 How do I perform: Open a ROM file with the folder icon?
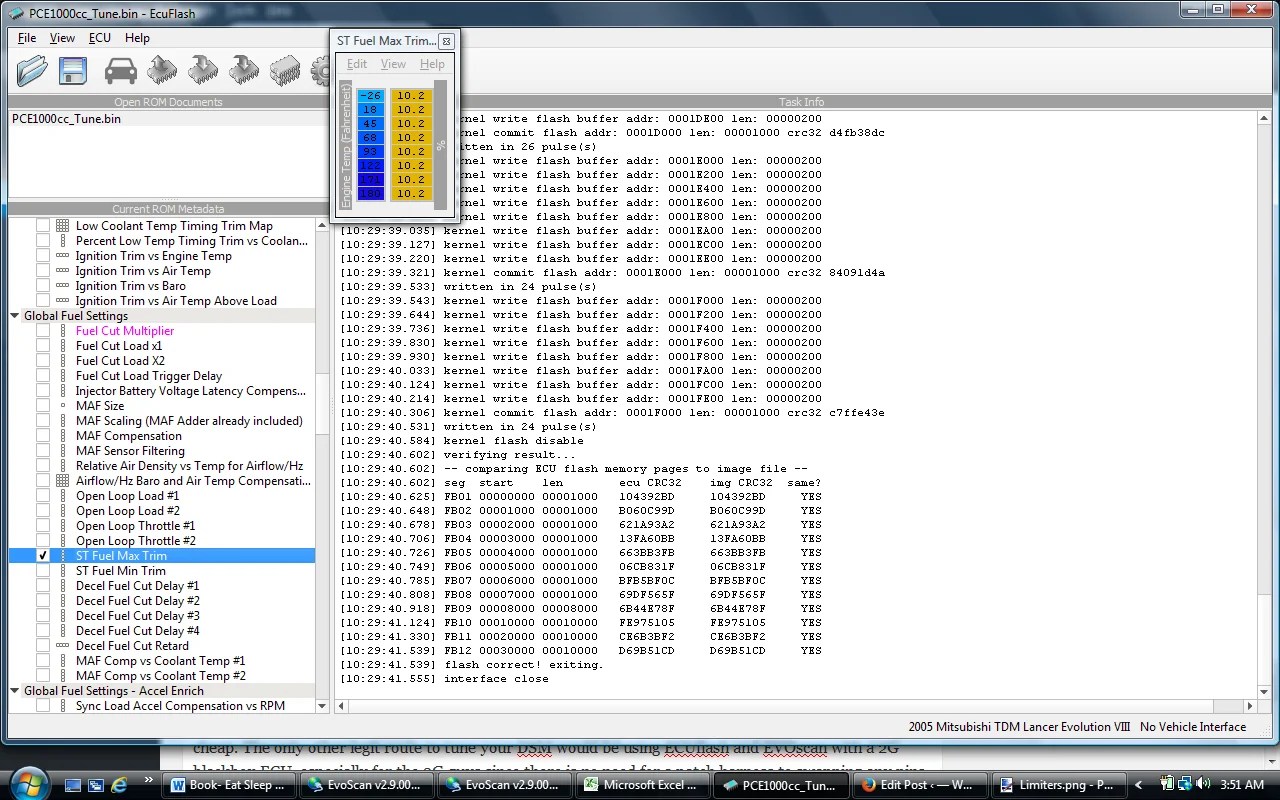click(32, 70)
